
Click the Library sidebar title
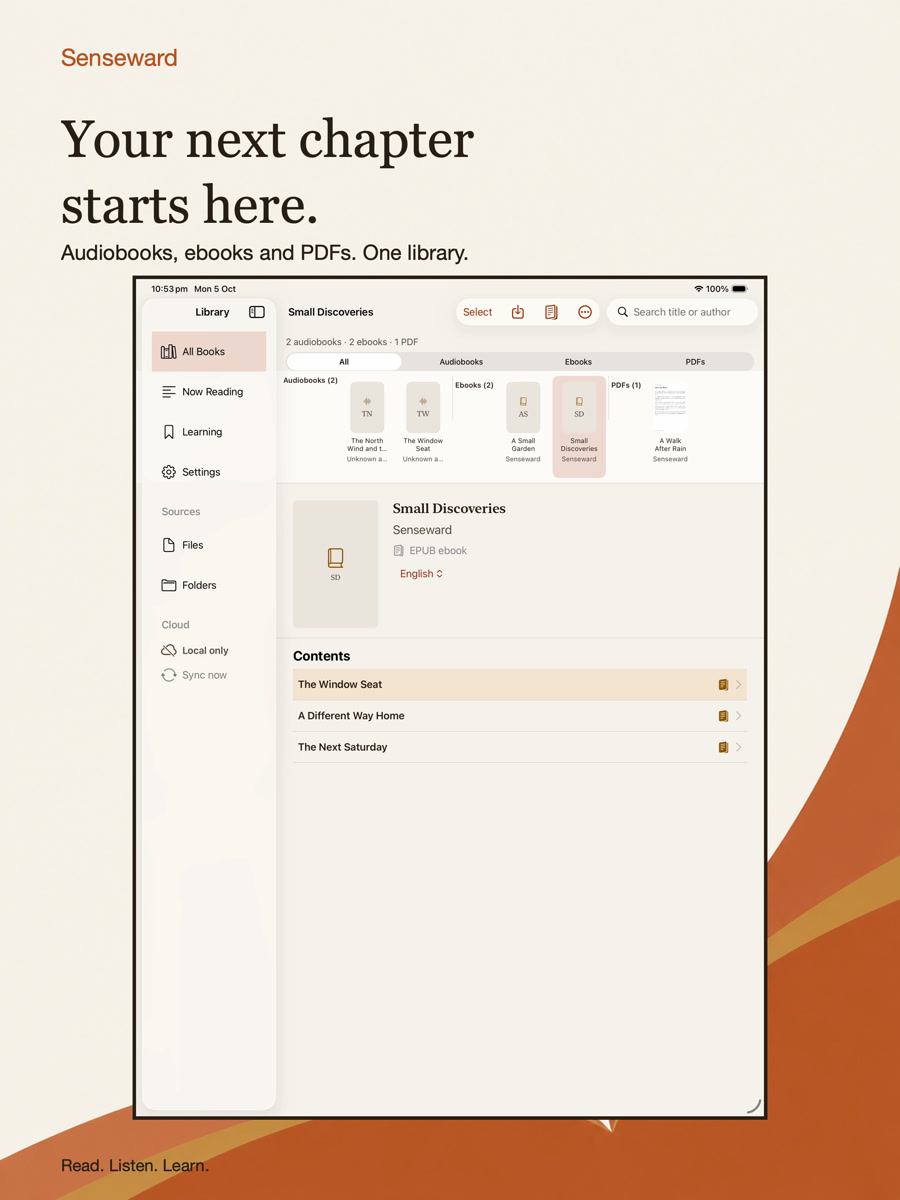click(x=212, y=312)
